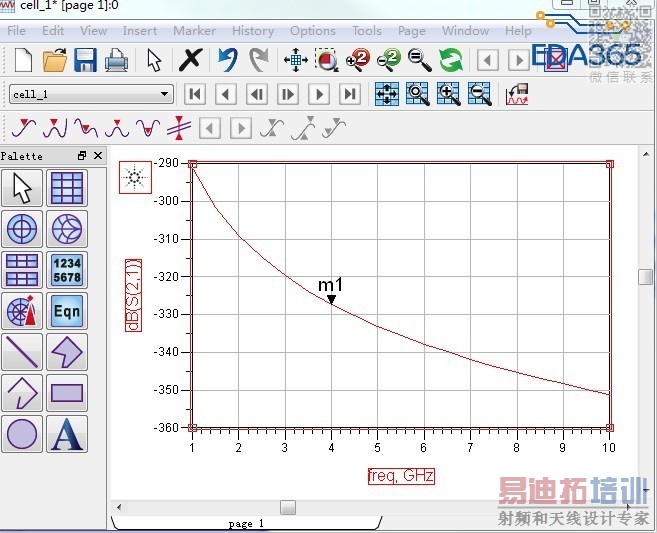
Task: Insert a line marker
Action: click(x=178, y=128)
